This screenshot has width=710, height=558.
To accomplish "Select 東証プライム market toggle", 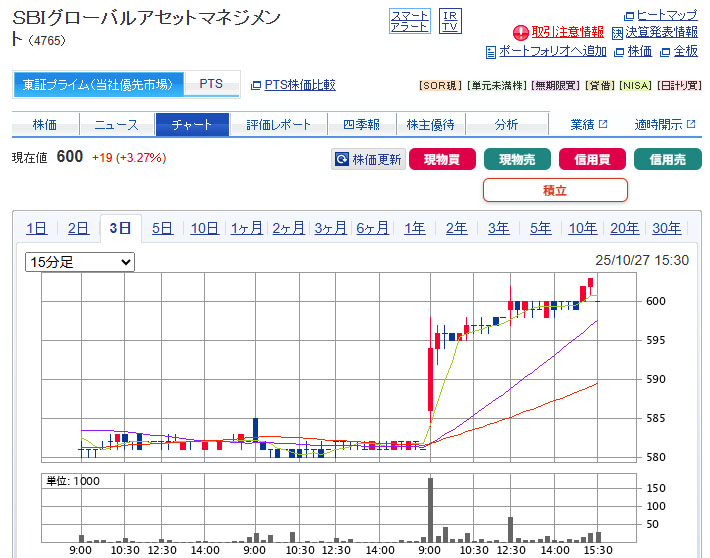I will pyautogui.click(x=98, y=85).
